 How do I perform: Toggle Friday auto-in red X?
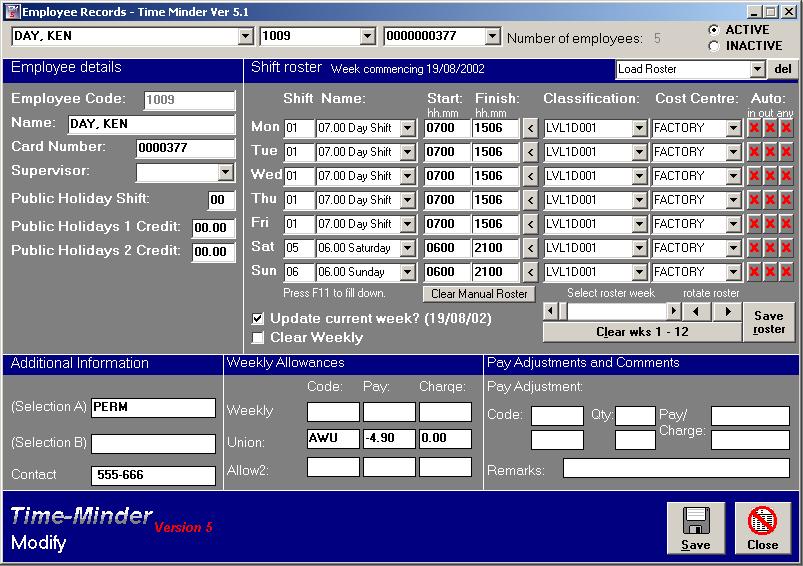point(754,224)
